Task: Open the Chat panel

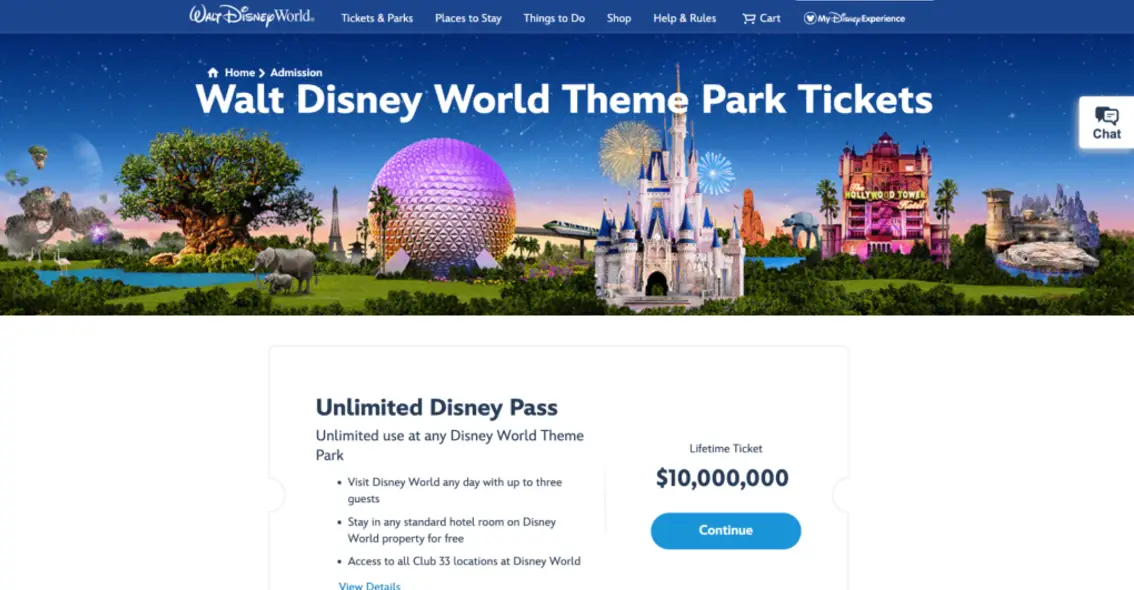Action: click(x=1106, y=125)
